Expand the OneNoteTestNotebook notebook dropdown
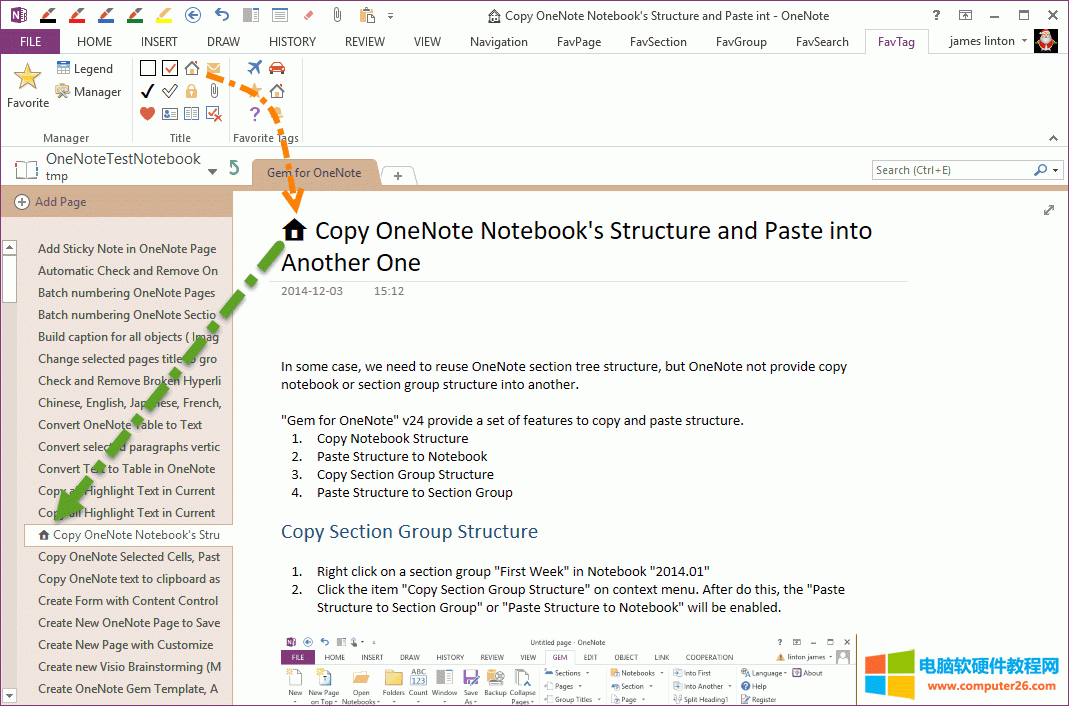Viewport: 1069px width, 706px height. click(x=212, y=171)
